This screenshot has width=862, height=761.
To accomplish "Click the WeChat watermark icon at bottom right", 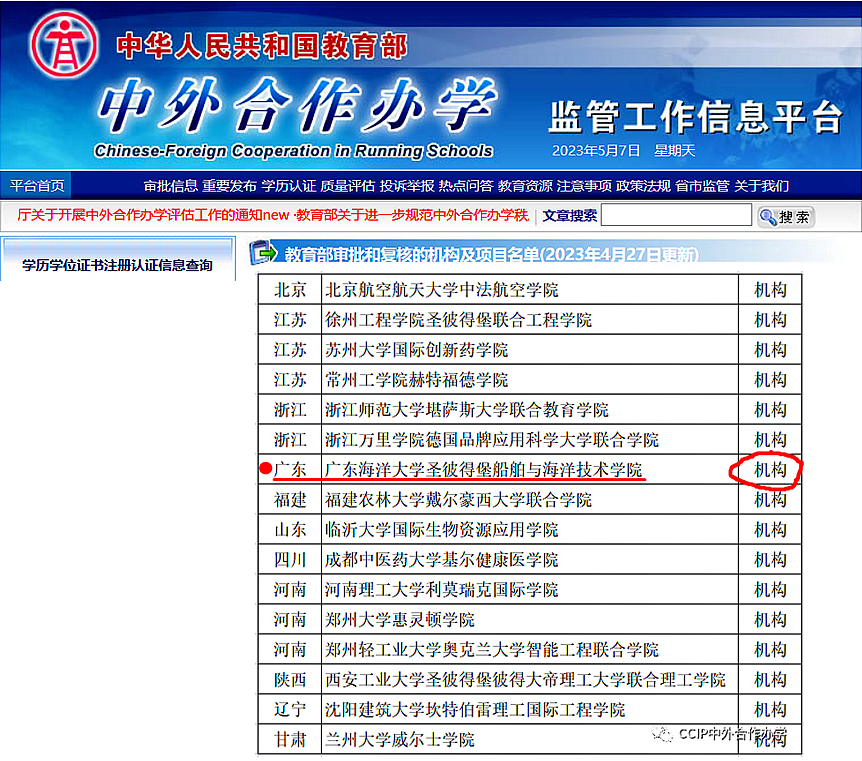I will coord(663,735).
